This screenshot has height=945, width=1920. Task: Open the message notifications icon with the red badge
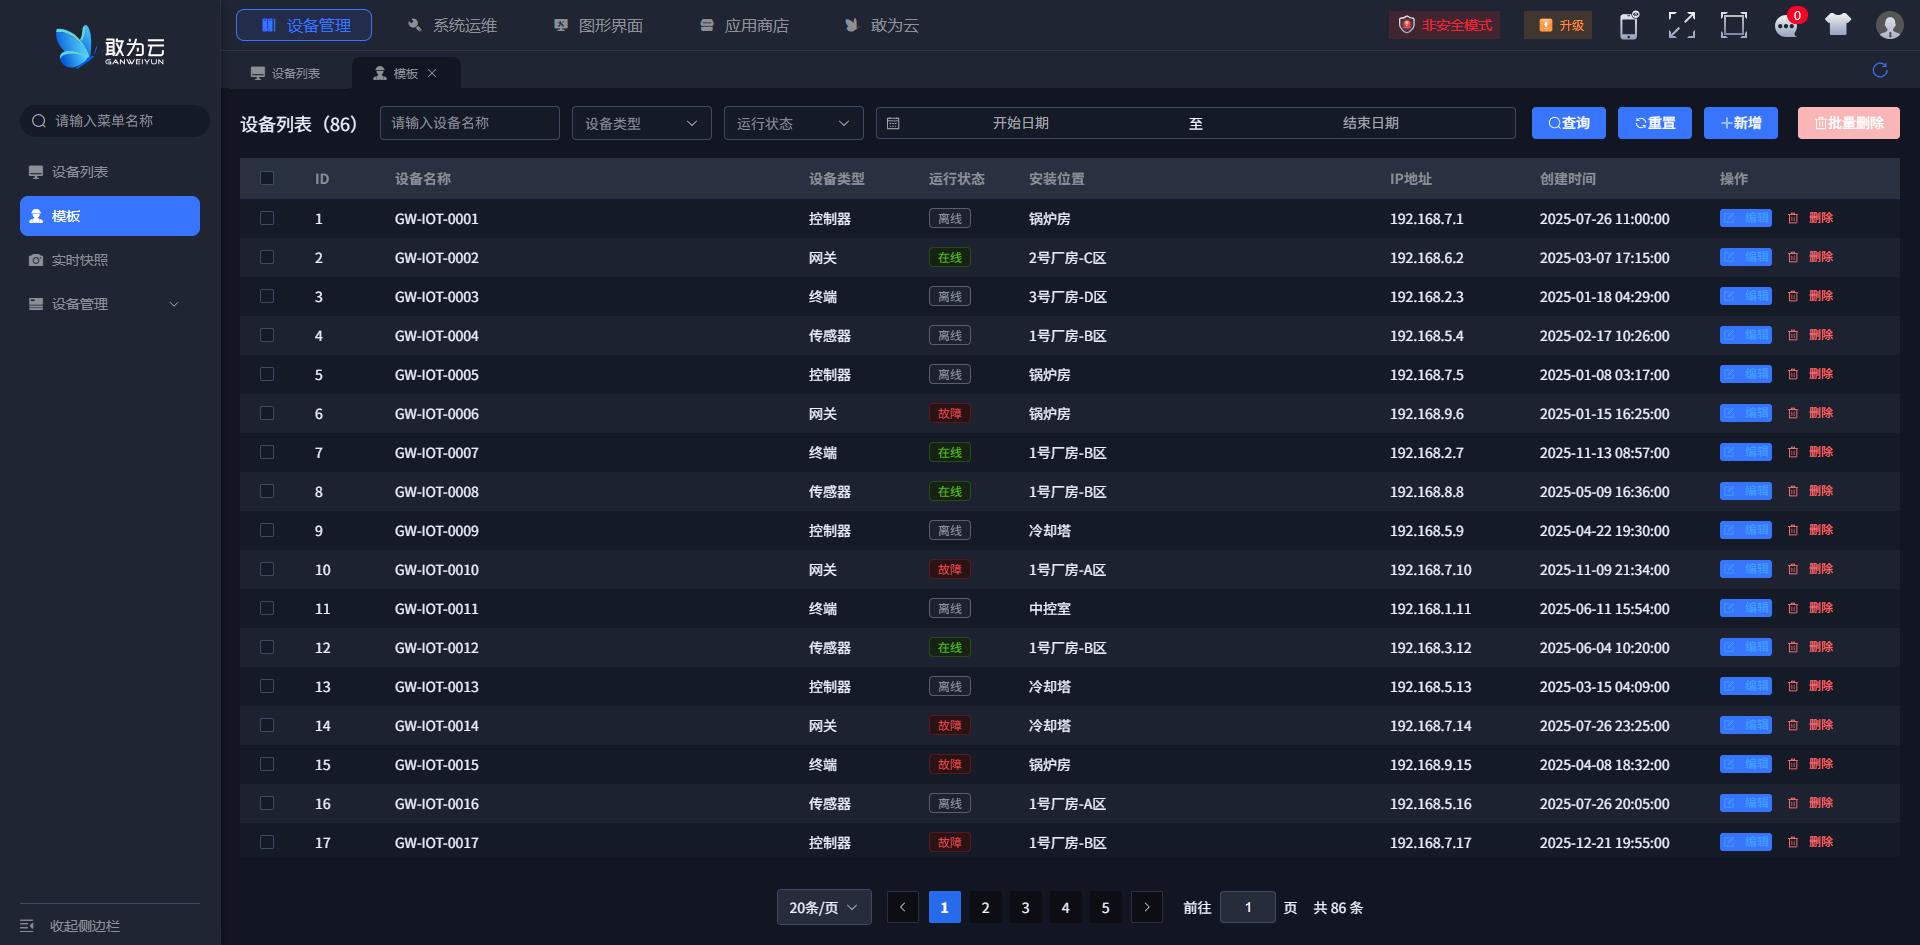1787,25
